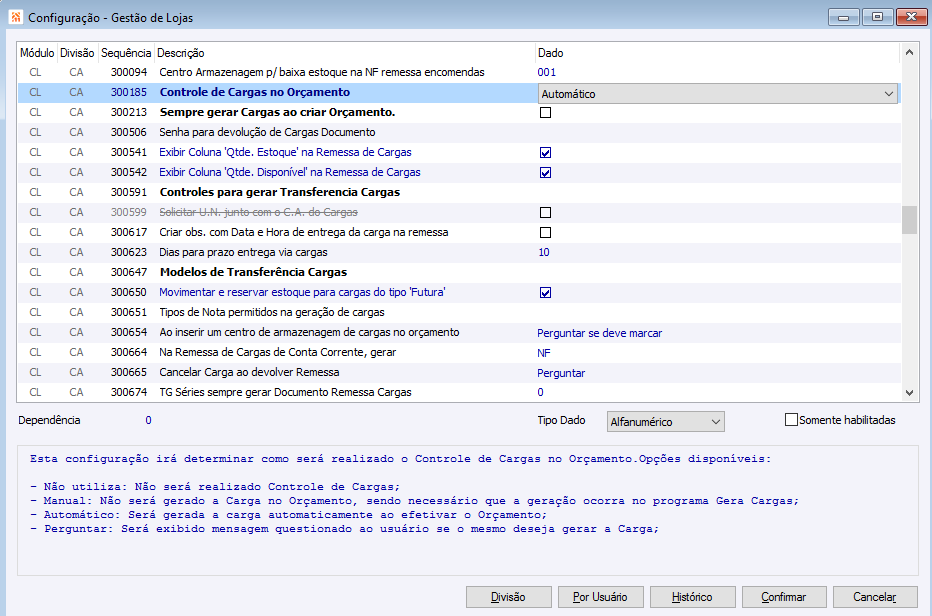This screenshot has width=932, height=616.
Task: Enable 'Criar obs. com Data e Hora' checkbox
Action: [x=545, y=232]
